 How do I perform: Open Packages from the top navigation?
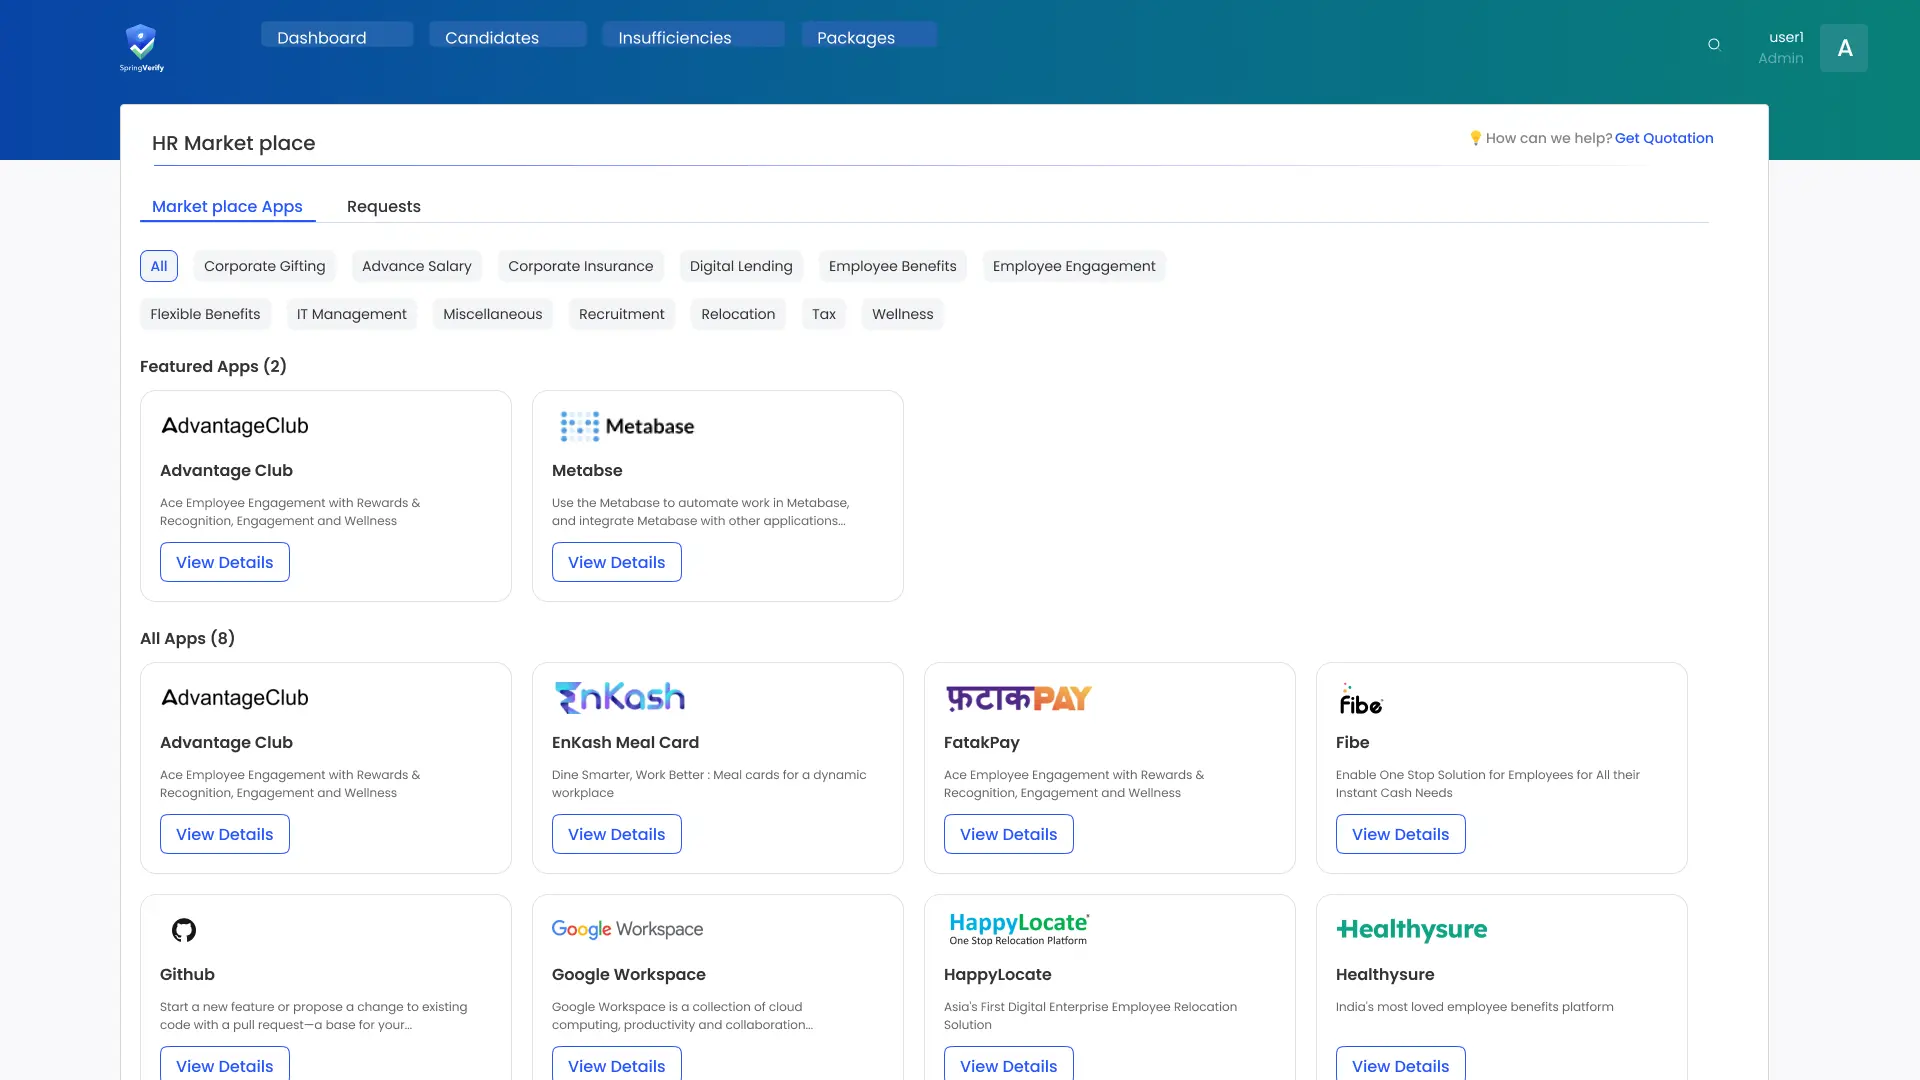pos(869,37)
